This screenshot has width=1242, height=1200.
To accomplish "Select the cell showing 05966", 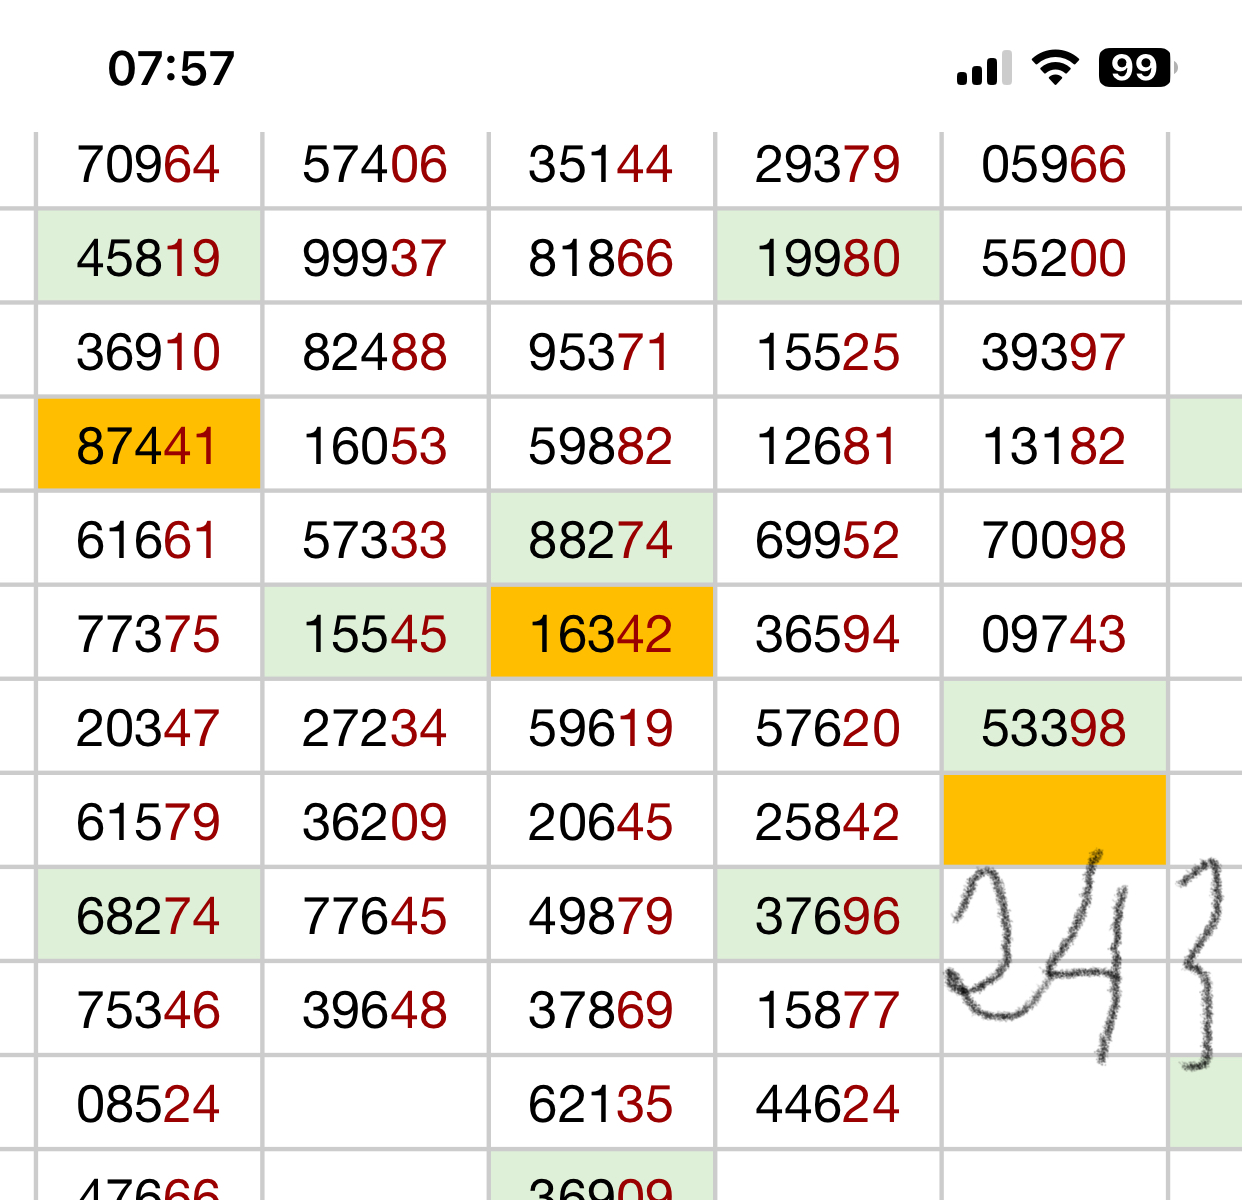I will (1054, 165).
